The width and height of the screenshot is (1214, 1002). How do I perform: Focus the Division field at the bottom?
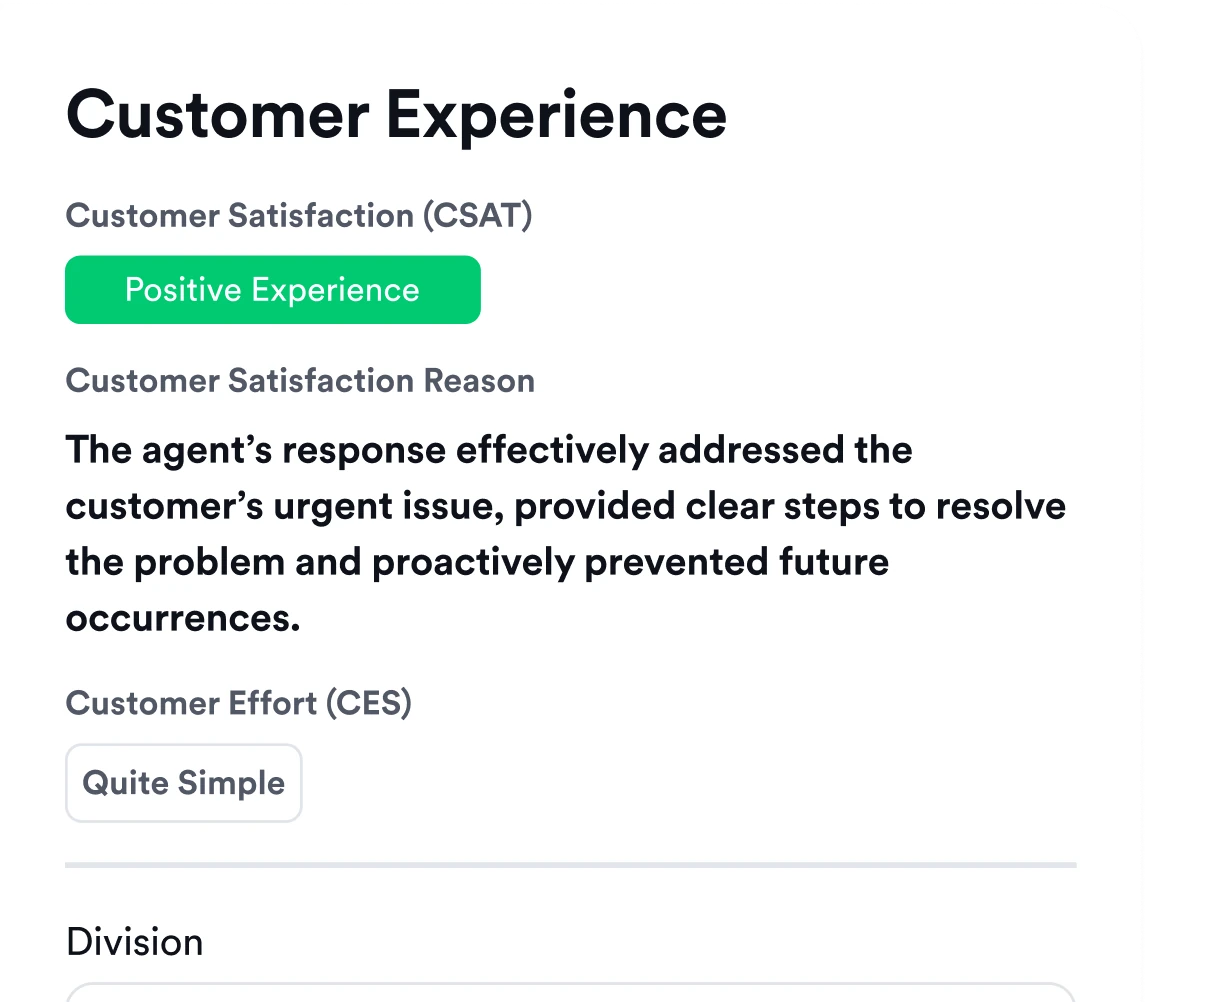pos(570,993)
